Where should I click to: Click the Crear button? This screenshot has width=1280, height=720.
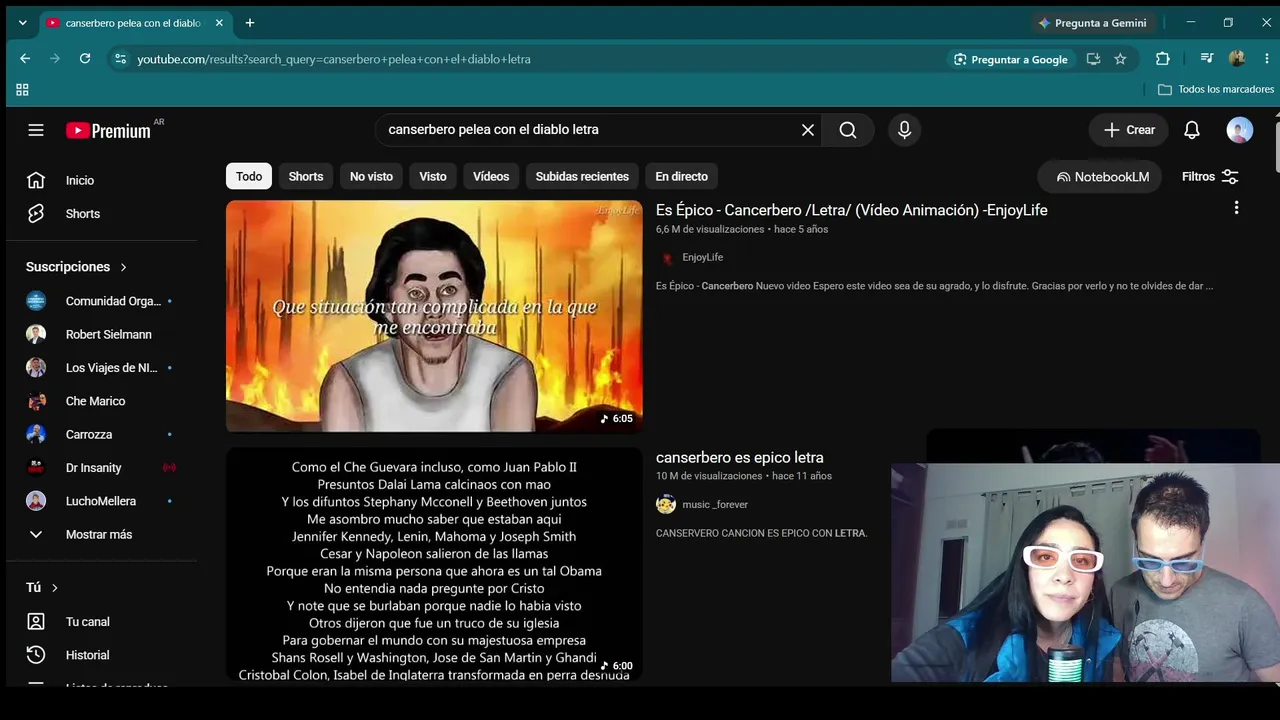click(1129, 130)
